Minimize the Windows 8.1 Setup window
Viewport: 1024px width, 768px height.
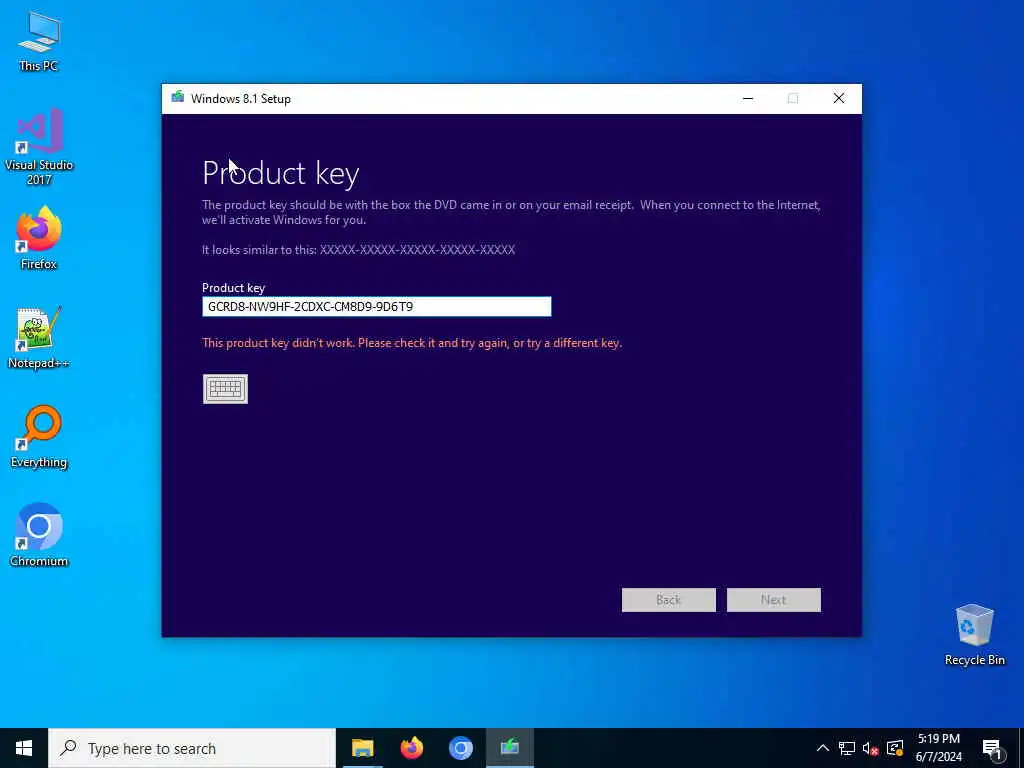click(x=748, y=98)
